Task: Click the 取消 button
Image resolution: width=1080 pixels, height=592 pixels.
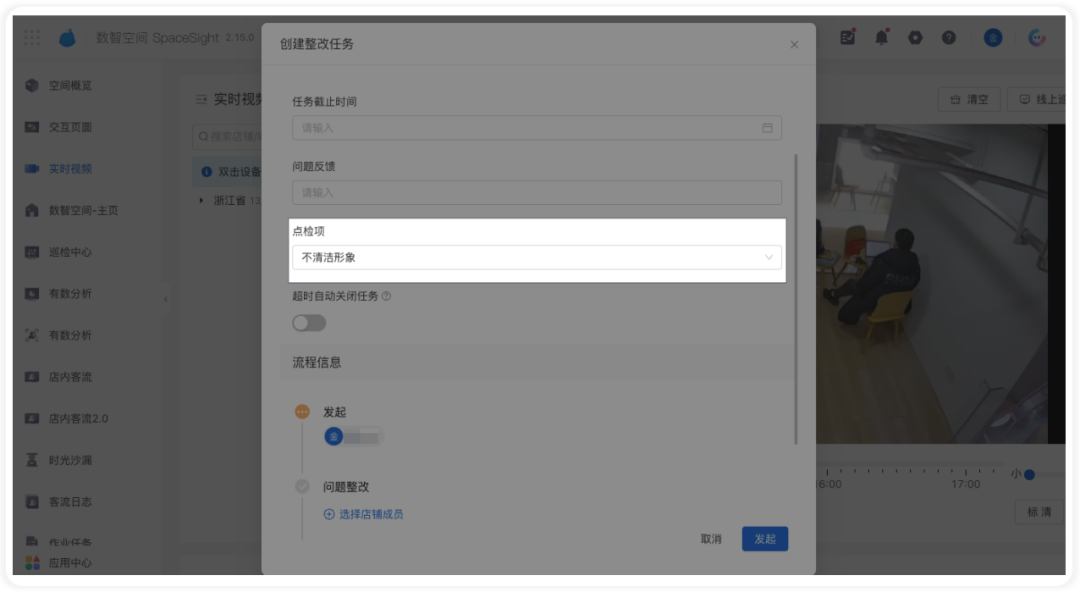Action: coord(711,539)
